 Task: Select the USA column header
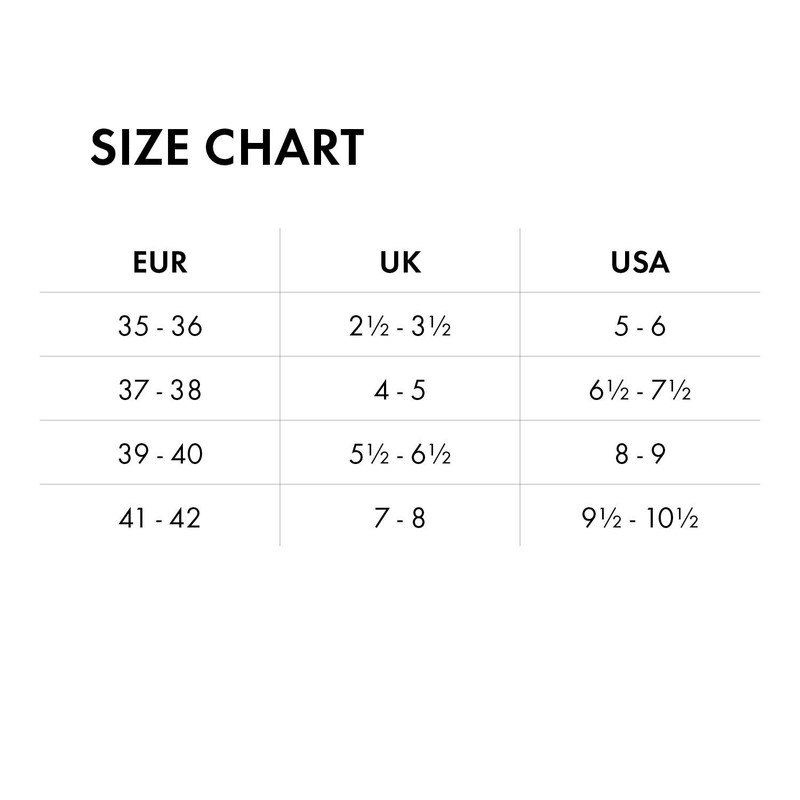pos(640,263)
